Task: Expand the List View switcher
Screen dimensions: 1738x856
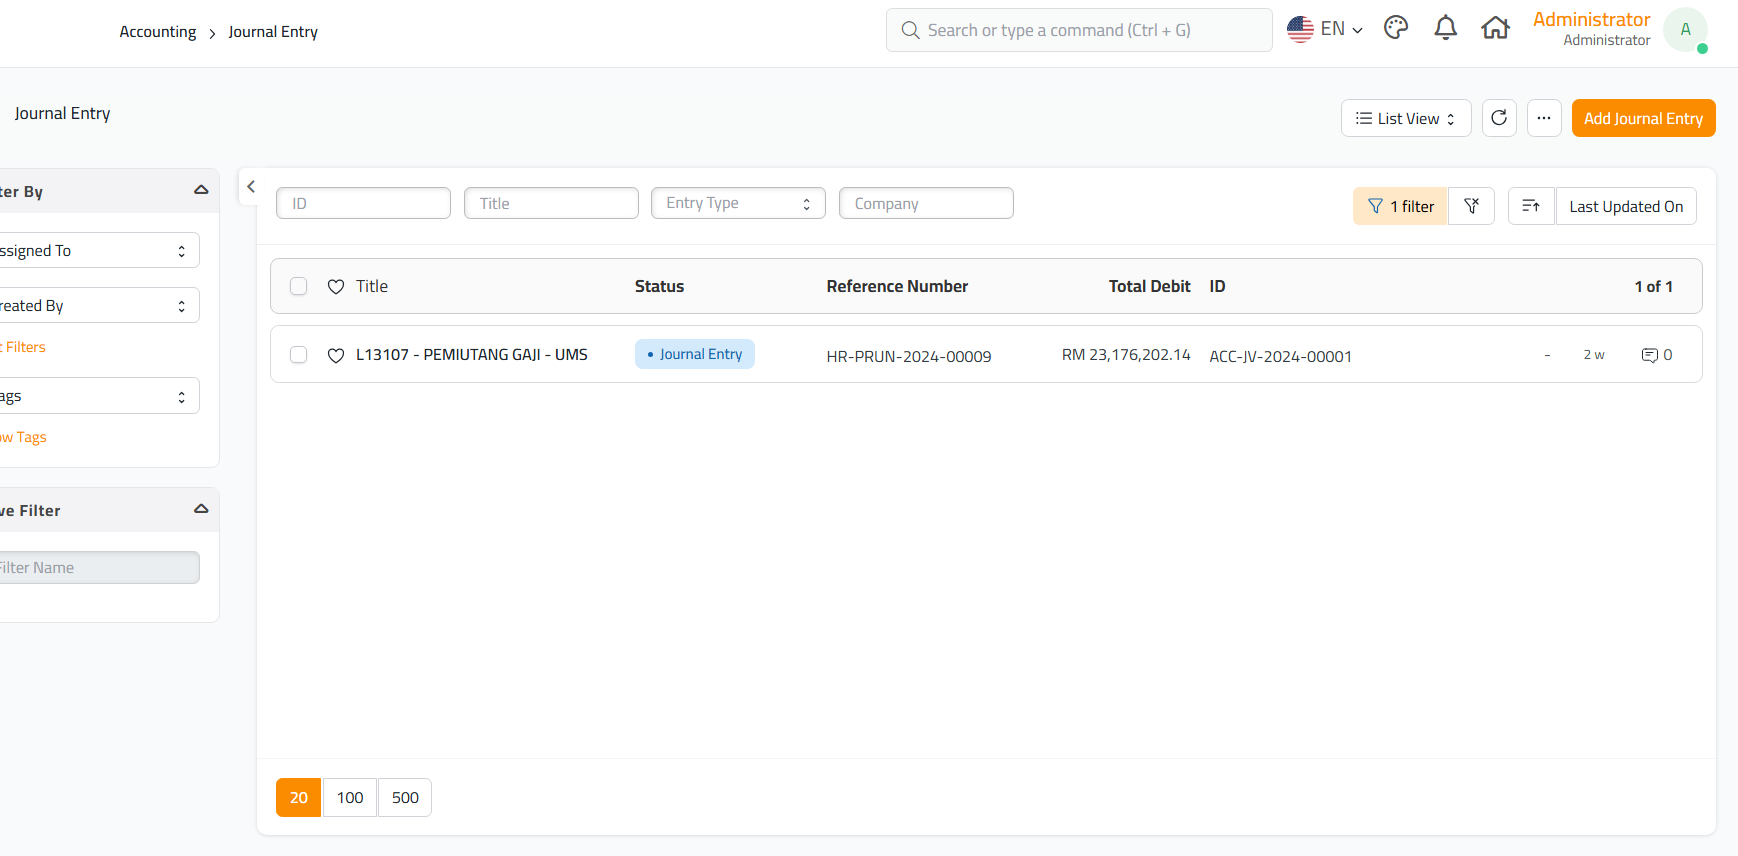Action: (x=1405, y=118)
